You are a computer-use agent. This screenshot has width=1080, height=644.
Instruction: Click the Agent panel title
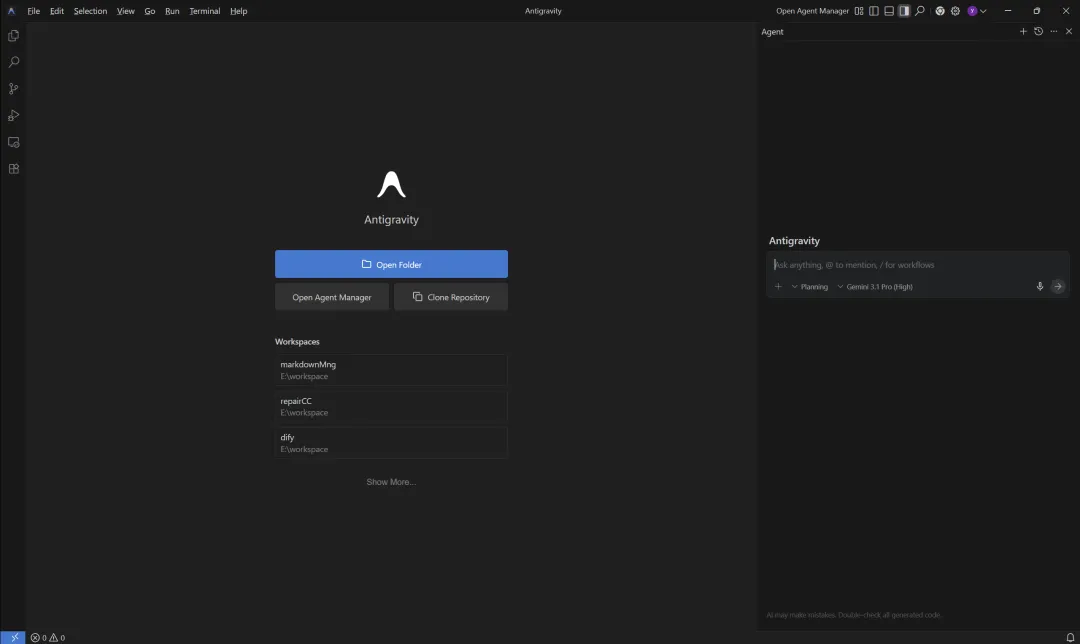coord(772,32)
